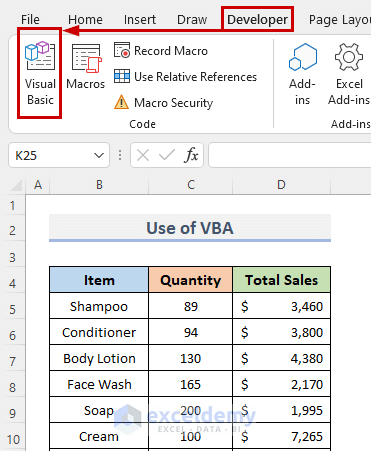Select row 2 header
Image resolution: width=371 pixels, height=451 pixels.
pos(13,231)
